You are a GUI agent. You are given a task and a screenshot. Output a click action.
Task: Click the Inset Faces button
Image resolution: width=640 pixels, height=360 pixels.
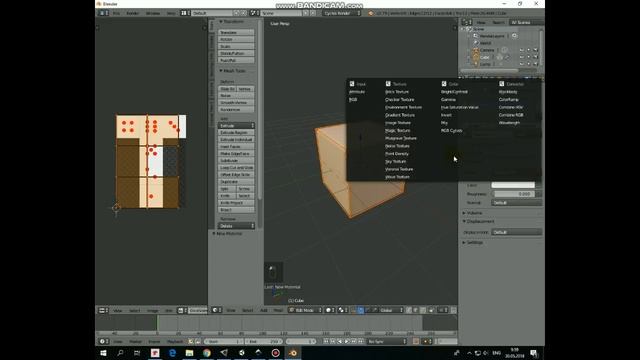[236, 147]
